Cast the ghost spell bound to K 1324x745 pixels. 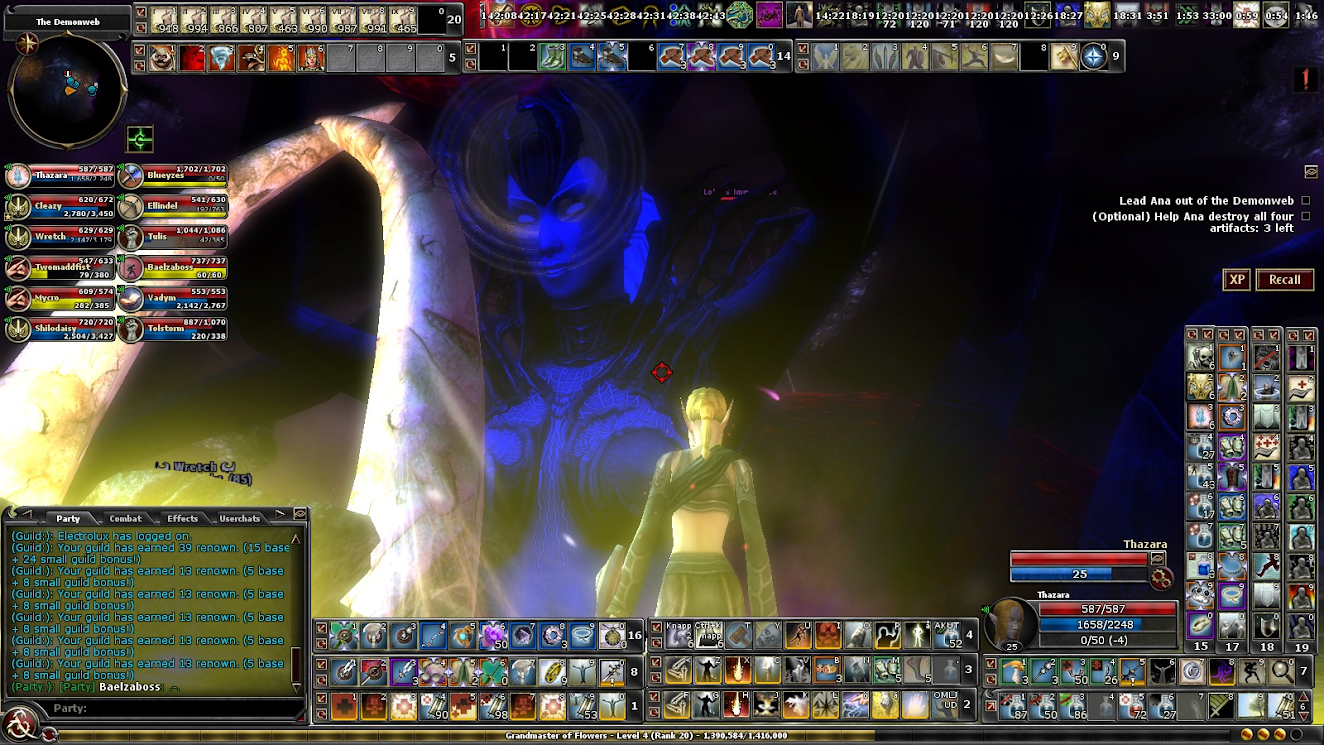pyautogui.click(x=797, y=705)
